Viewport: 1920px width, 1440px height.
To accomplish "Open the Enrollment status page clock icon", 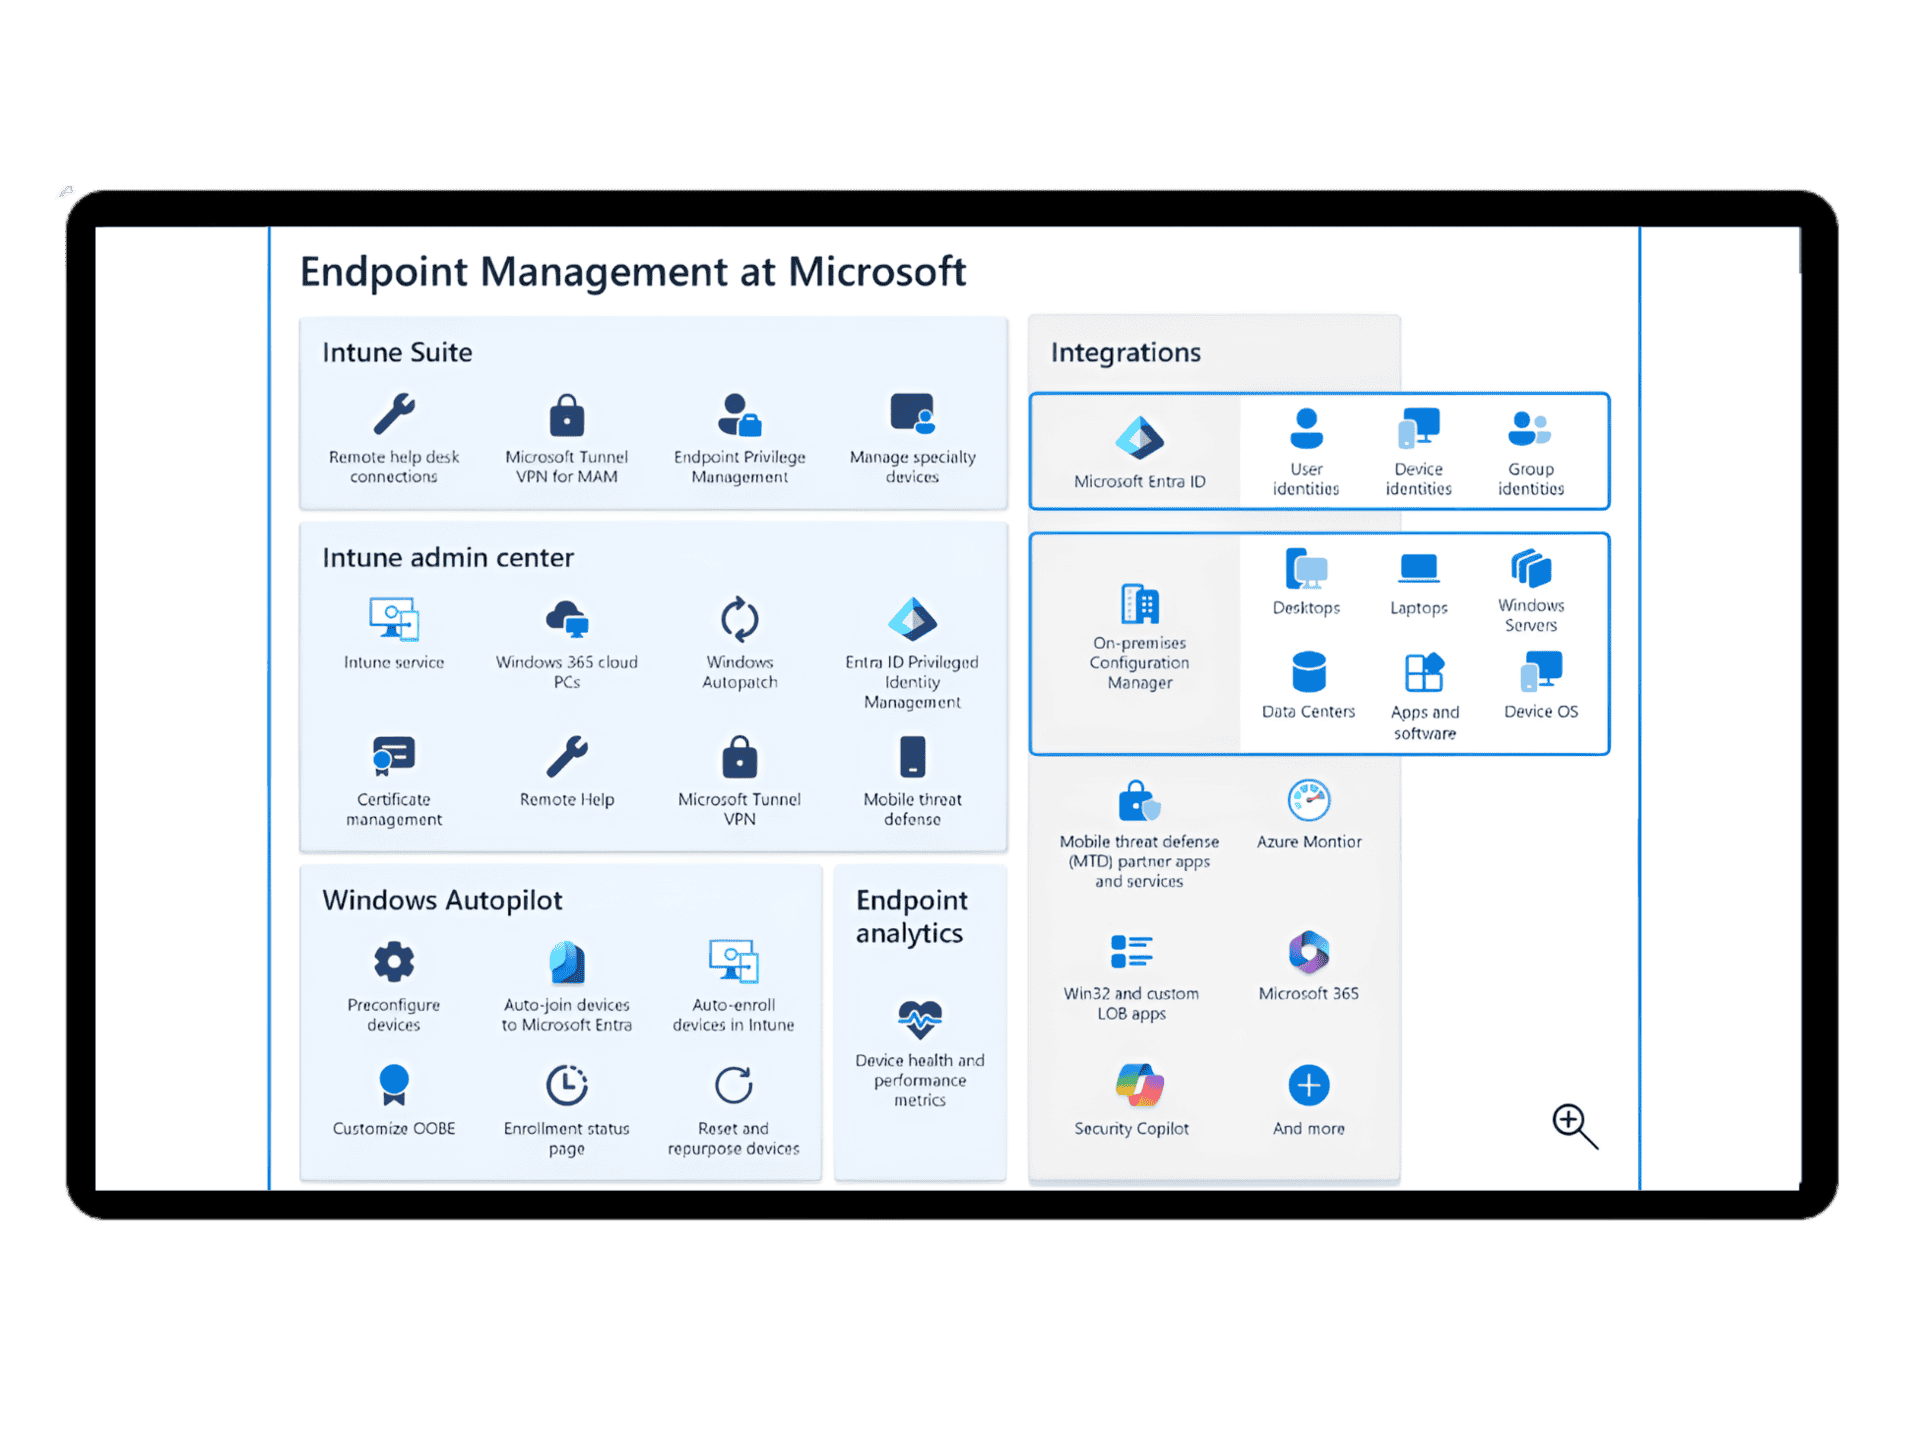I will point(567,1085).
